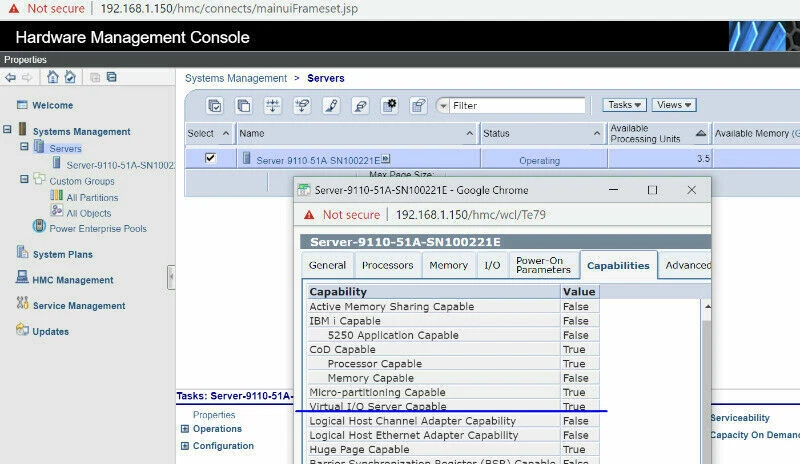Screen dimensions: 800x464
Task: Switch to the Processors tab
Action: coord(387,265)
